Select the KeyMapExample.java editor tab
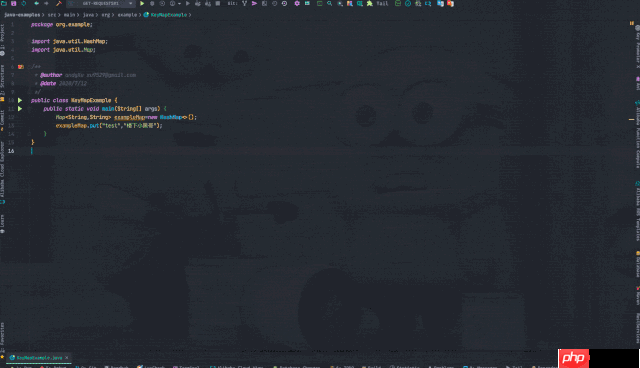This screenshot has height=368, width=640. pos(39,358)
